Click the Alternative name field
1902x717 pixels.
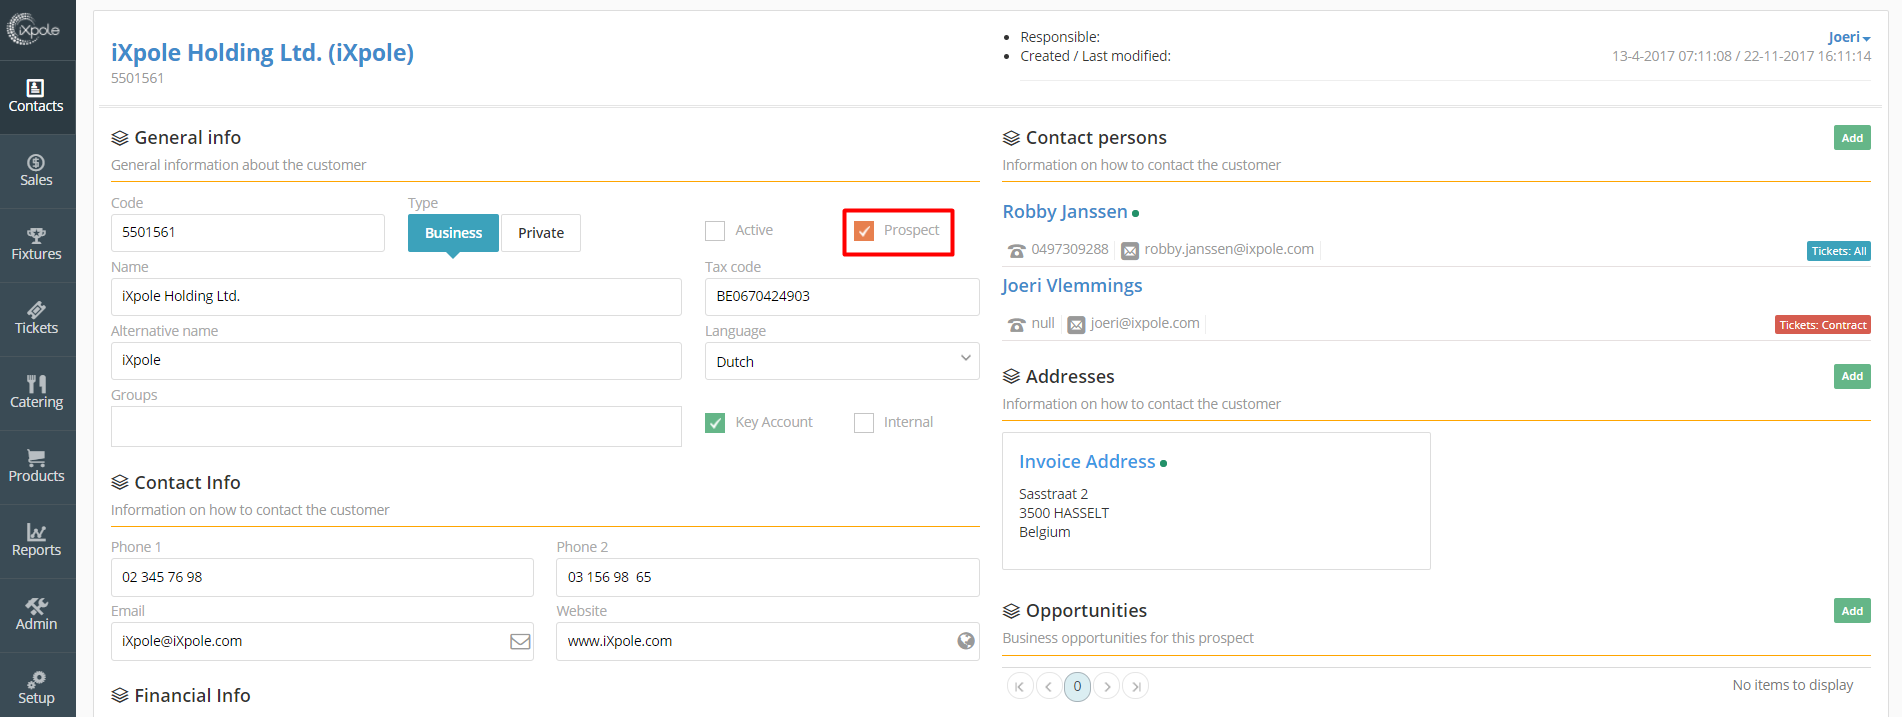click(x=396, y=361)
